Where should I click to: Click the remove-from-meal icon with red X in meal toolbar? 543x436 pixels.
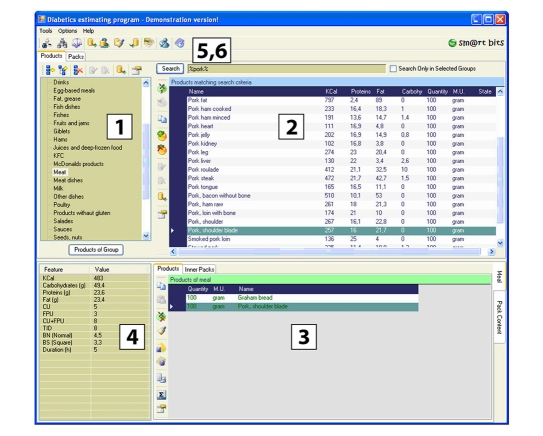161,316
